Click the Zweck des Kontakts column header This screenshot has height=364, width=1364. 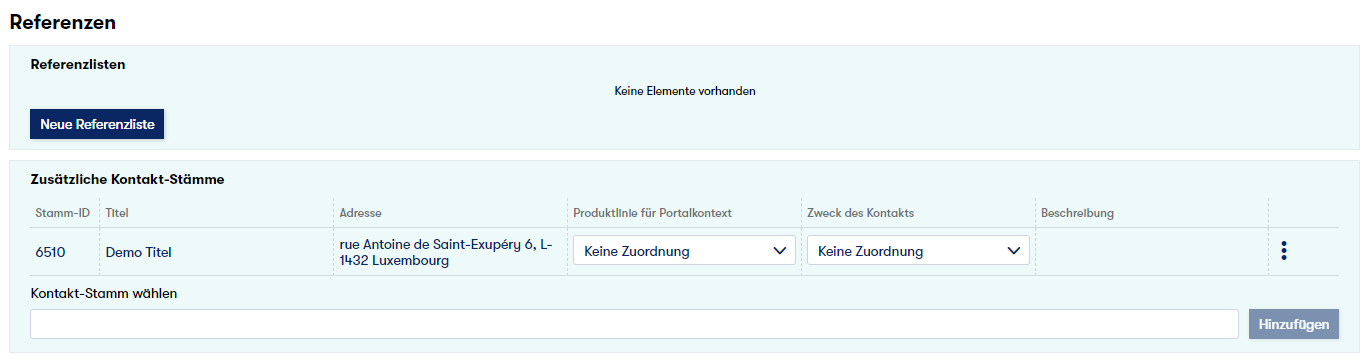tap(861, 213)
